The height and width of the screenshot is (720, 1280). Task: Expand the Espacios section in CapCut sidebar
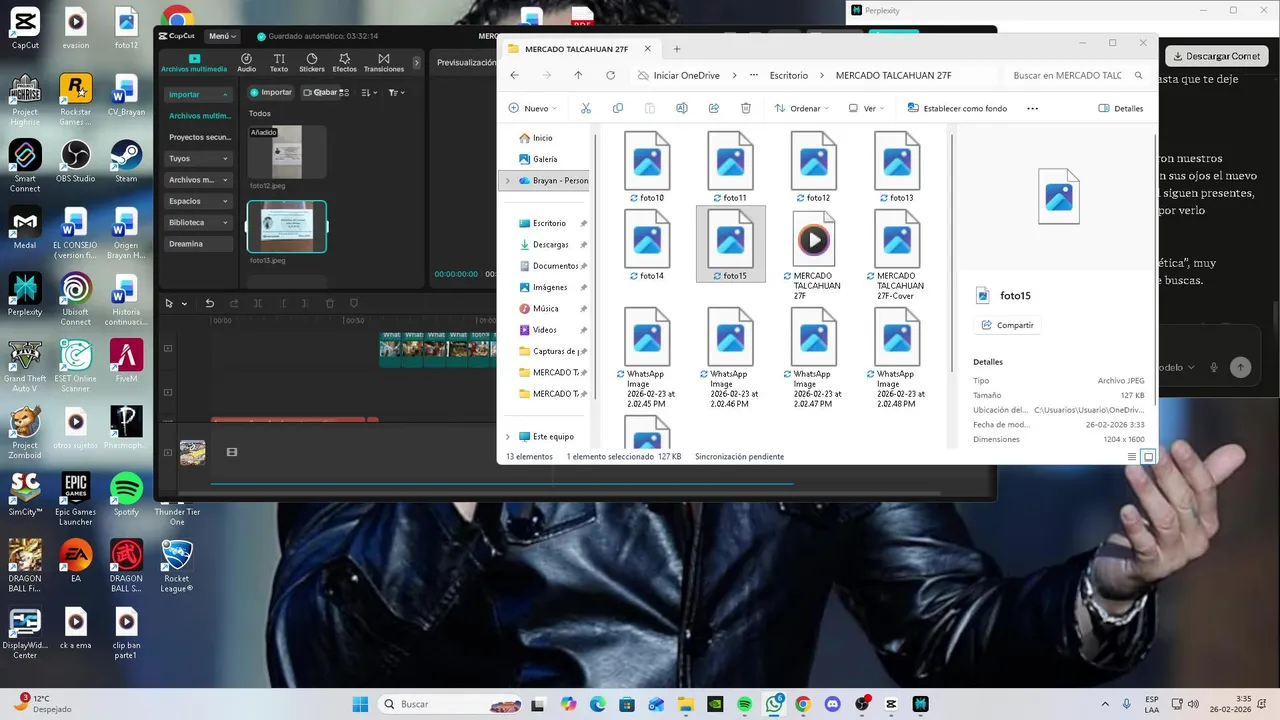(198, 201)
